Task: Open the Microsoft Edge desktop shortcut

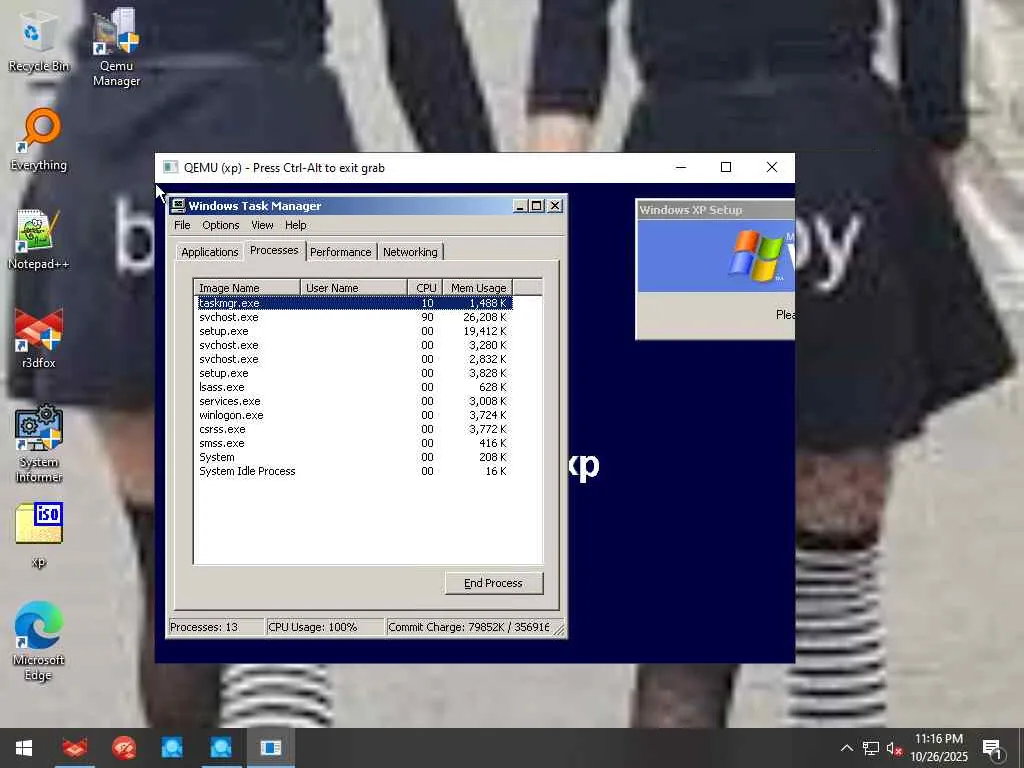Action: point(38,640)
